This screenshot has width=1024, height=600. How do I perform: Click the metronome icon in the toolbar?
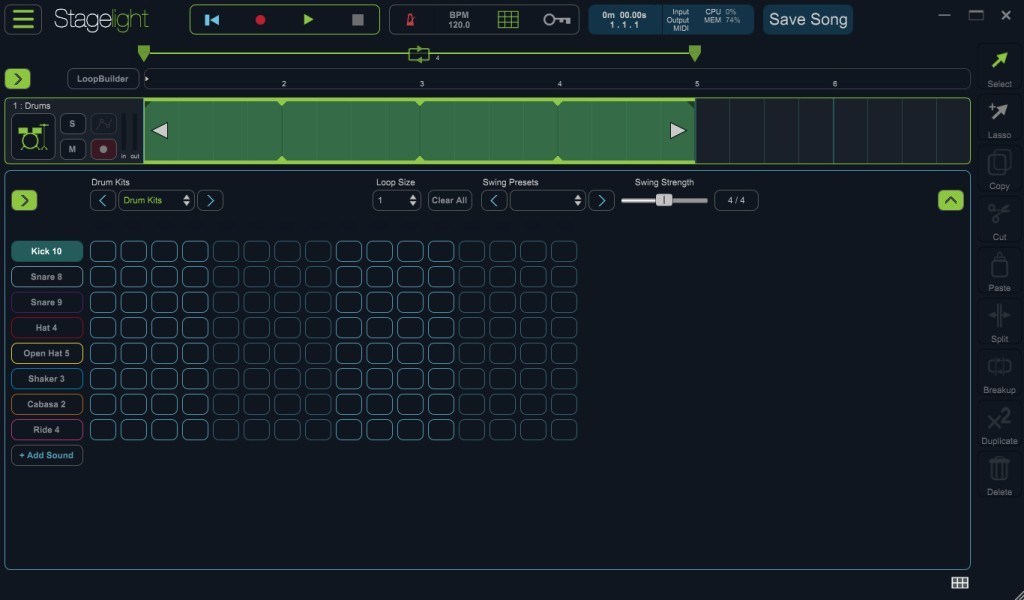pyautogui.click(x=409, y=18)
